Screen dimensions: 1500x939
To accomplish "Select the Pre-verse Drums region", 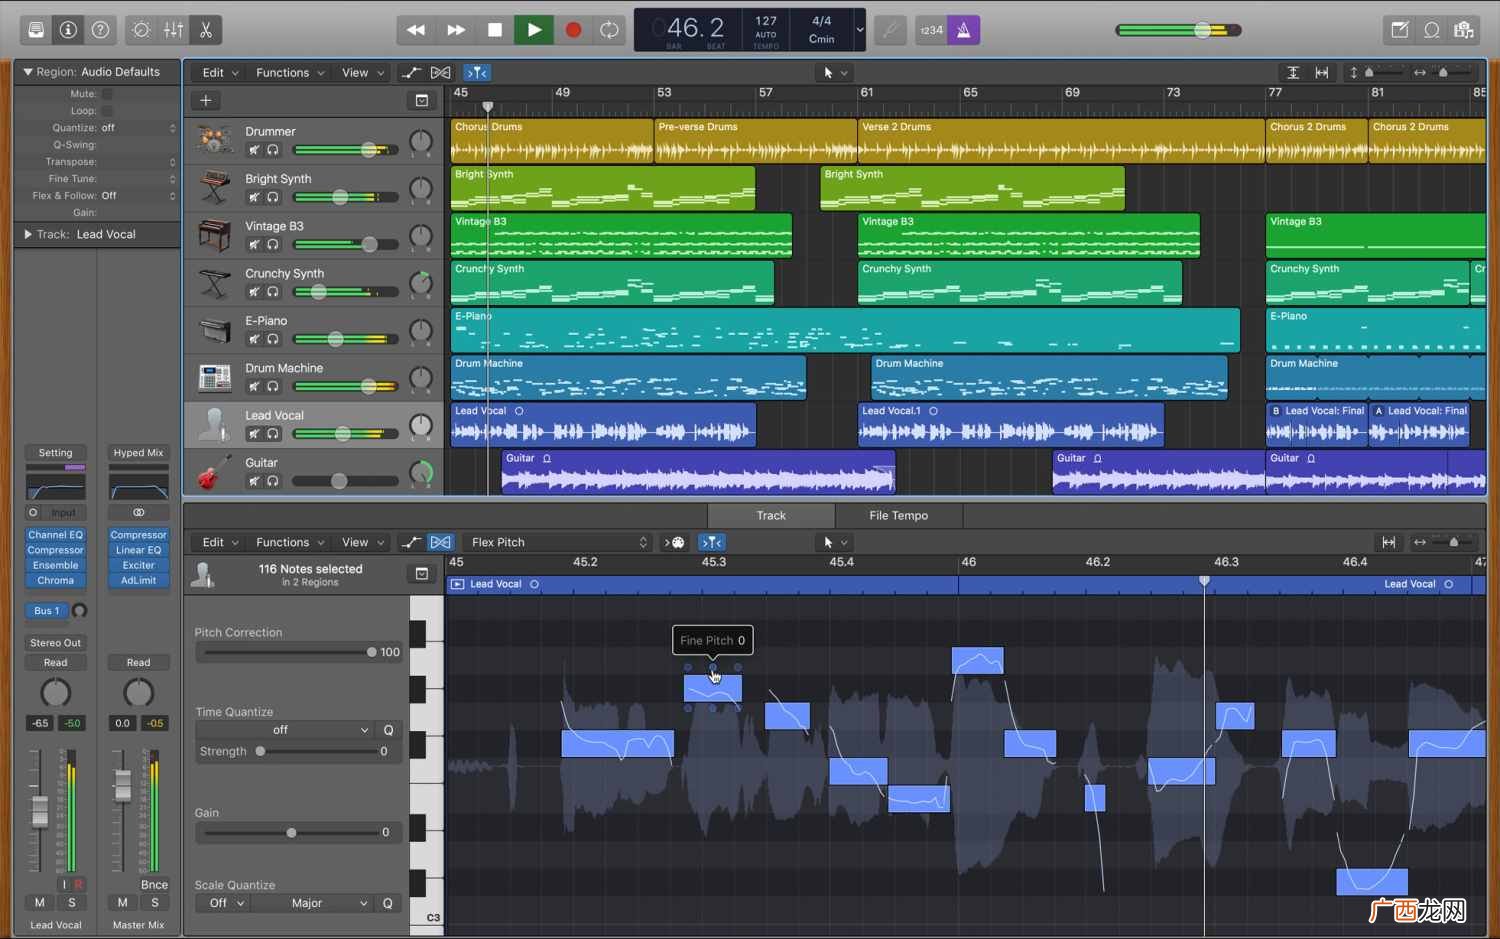I will click(x=755, y=140).
